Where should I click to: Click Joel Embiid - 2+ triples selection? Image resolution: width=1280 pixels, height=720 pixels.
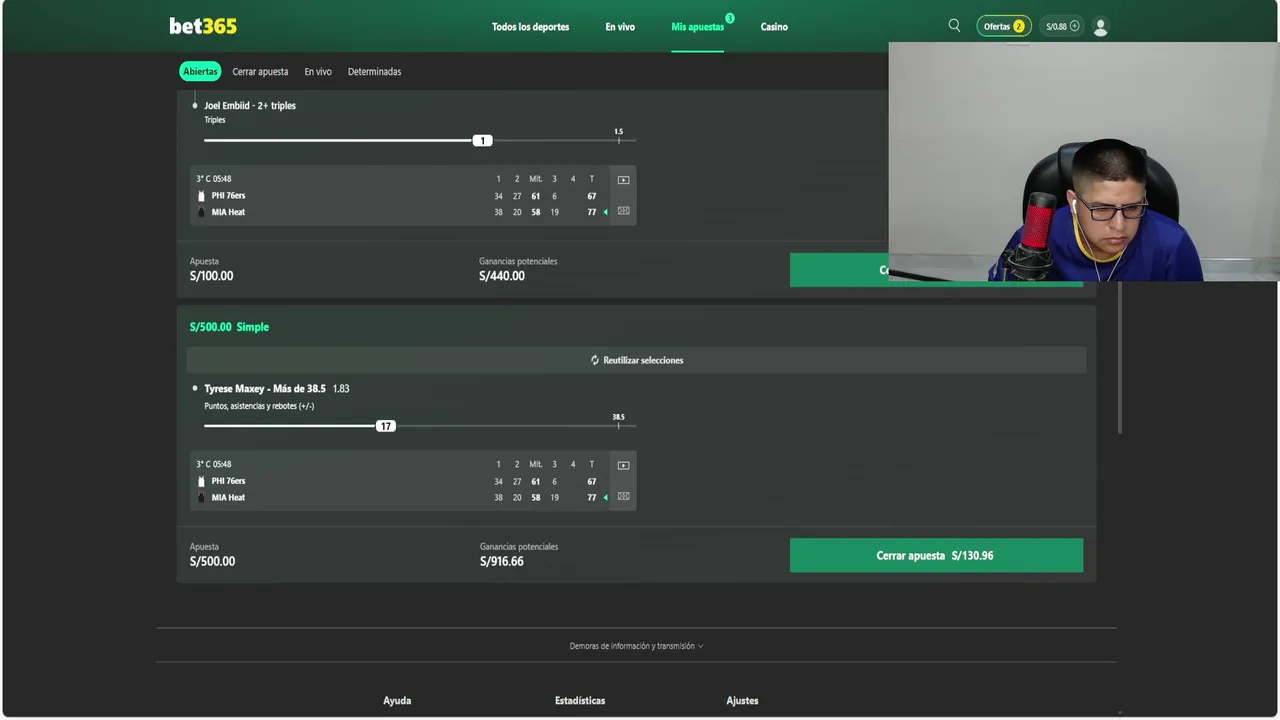[x=250, y=106]
